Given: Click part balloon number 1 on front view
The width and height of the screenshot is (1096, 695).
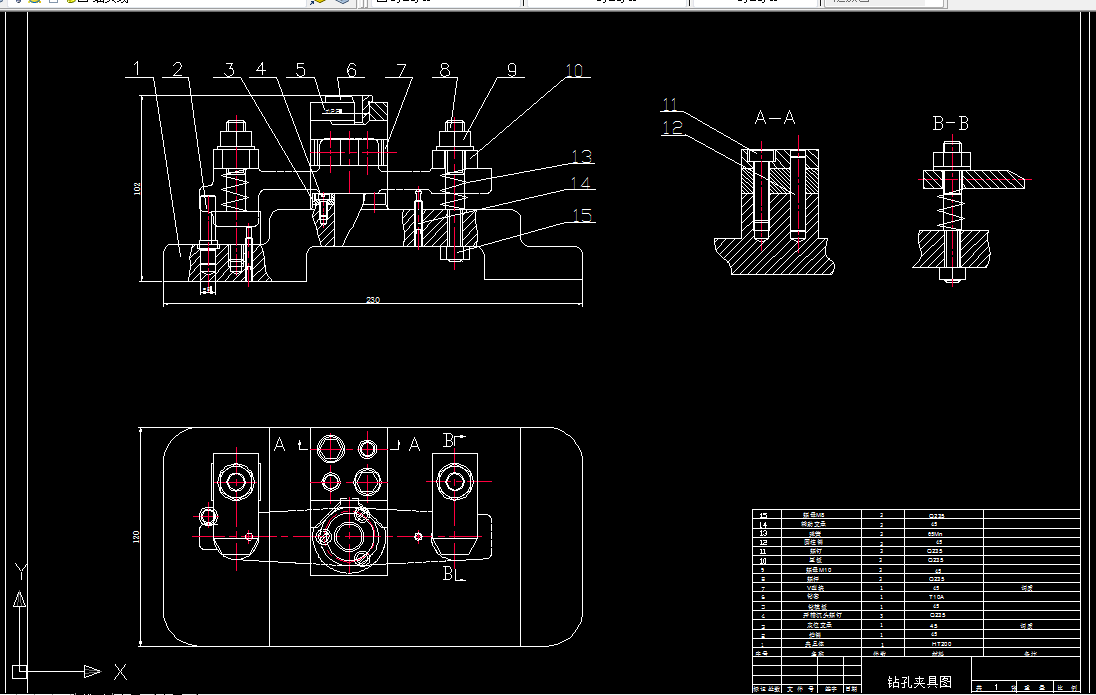Looking at the screenshot, I should (137, 69).
